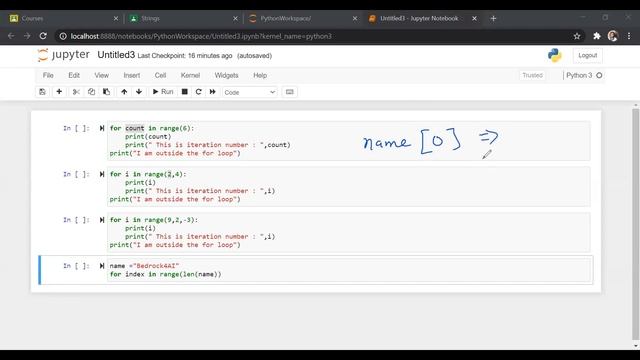This screenshot has width=640, height=360.
Task: Open the browser profile avatar
Action: [613, 36]
